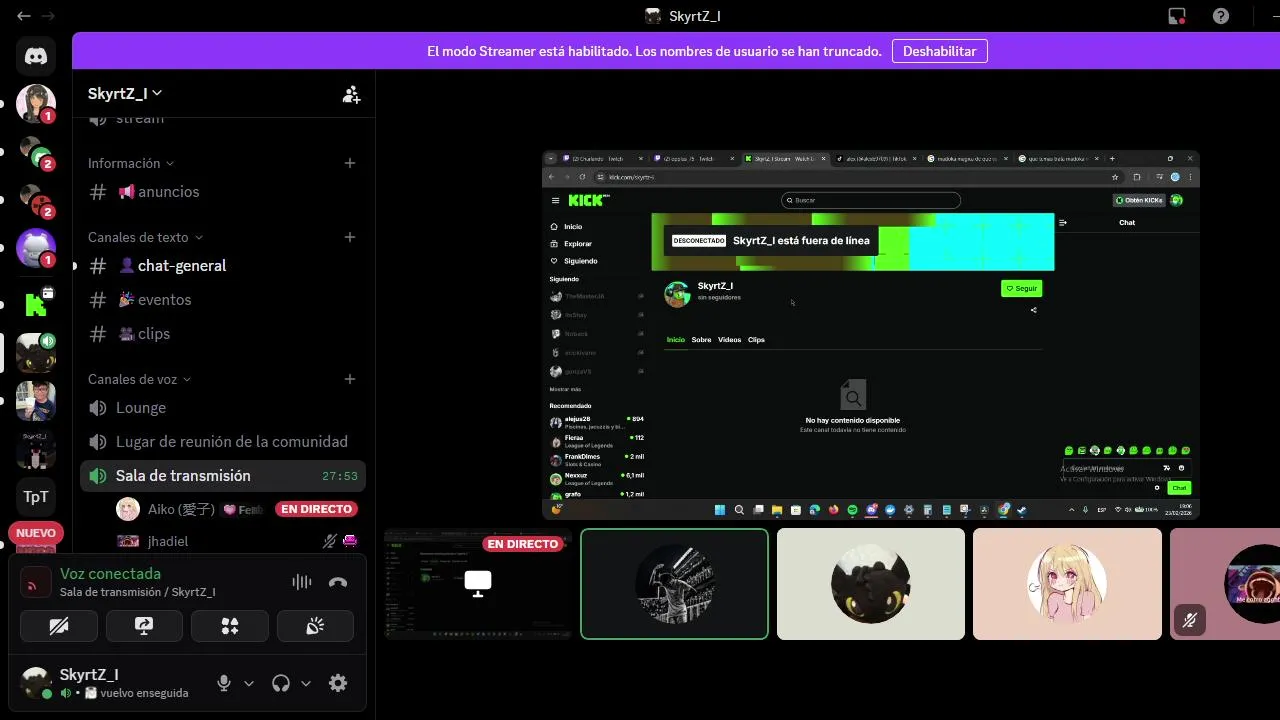Image resolution: width=1280 pixels, height=720 pixels.
Task: Collapse the Información category
Action: click(131, 163)
